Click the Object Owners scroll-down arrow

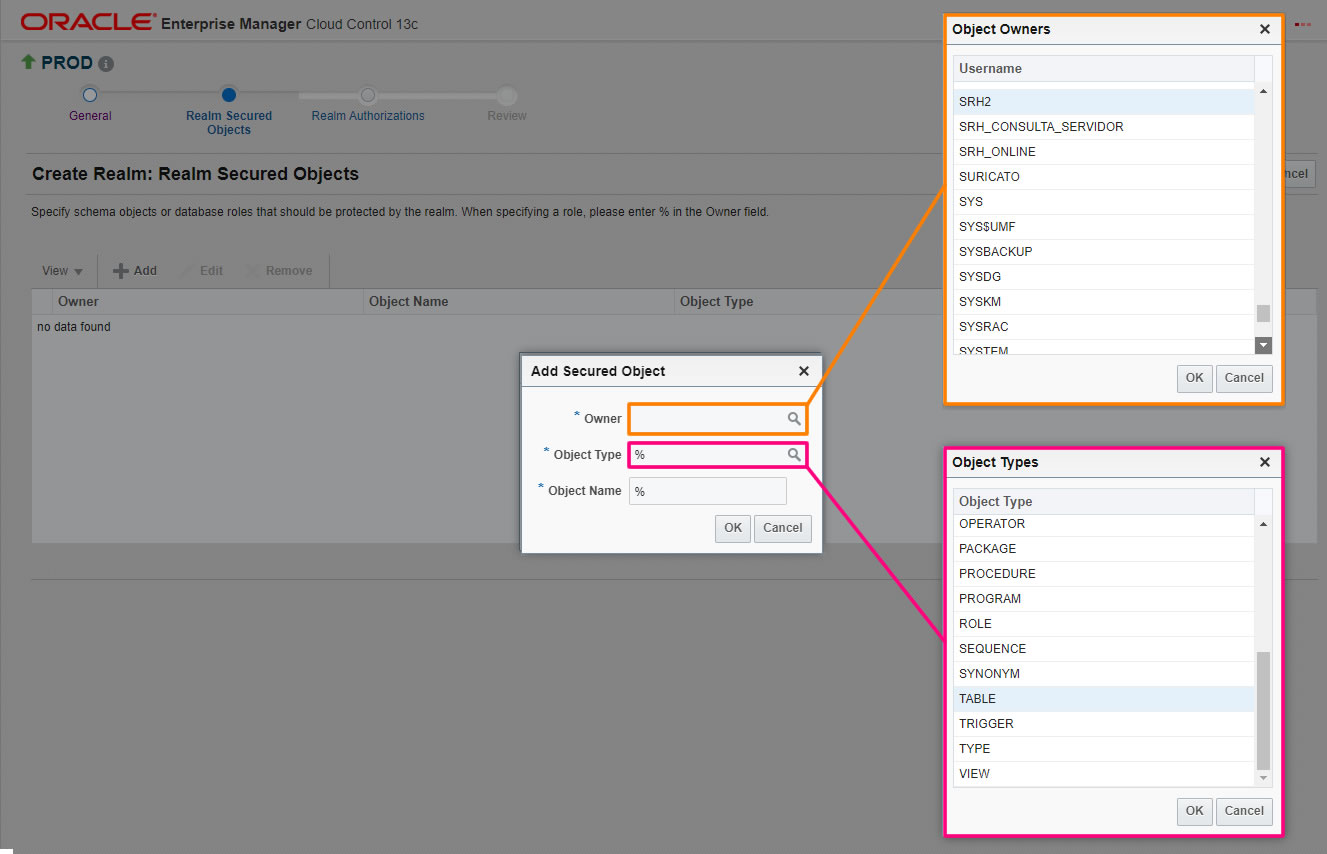(1263, 345)
